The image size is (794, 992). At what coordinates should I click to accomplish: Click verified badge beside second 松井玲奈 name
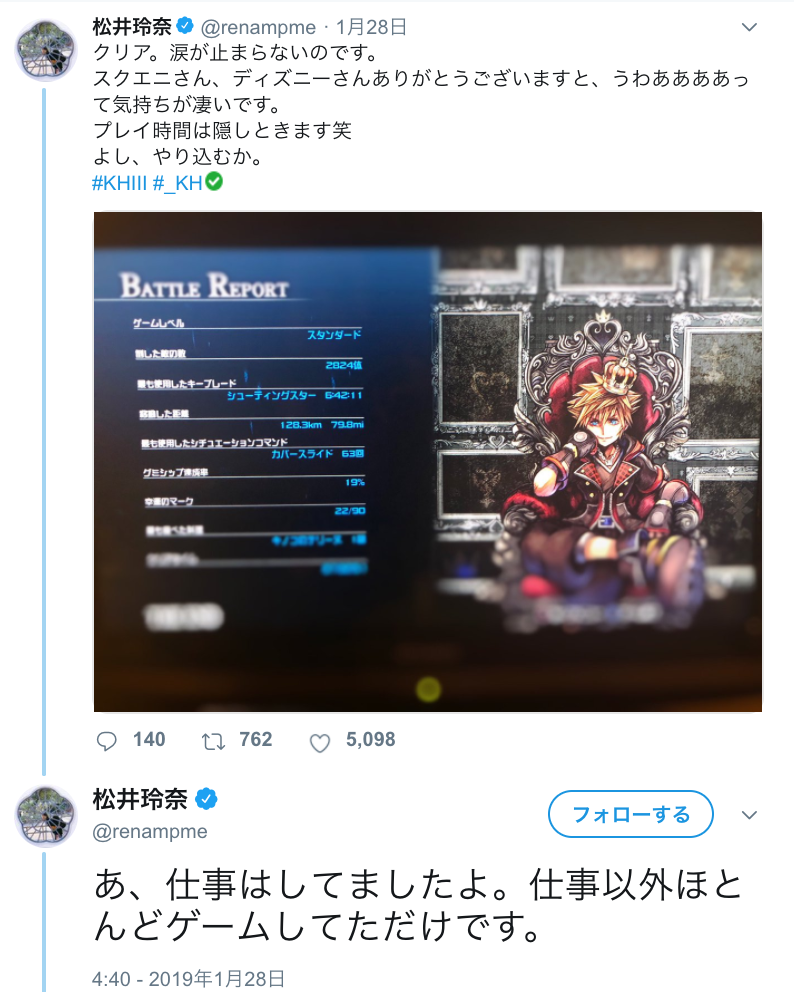[x=206, y=800]
